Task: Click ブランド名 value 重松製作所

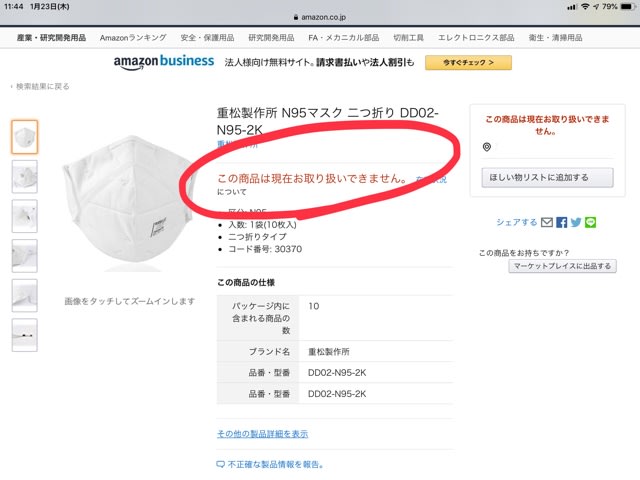Action: pyautogui.click(x=329, y=351)
